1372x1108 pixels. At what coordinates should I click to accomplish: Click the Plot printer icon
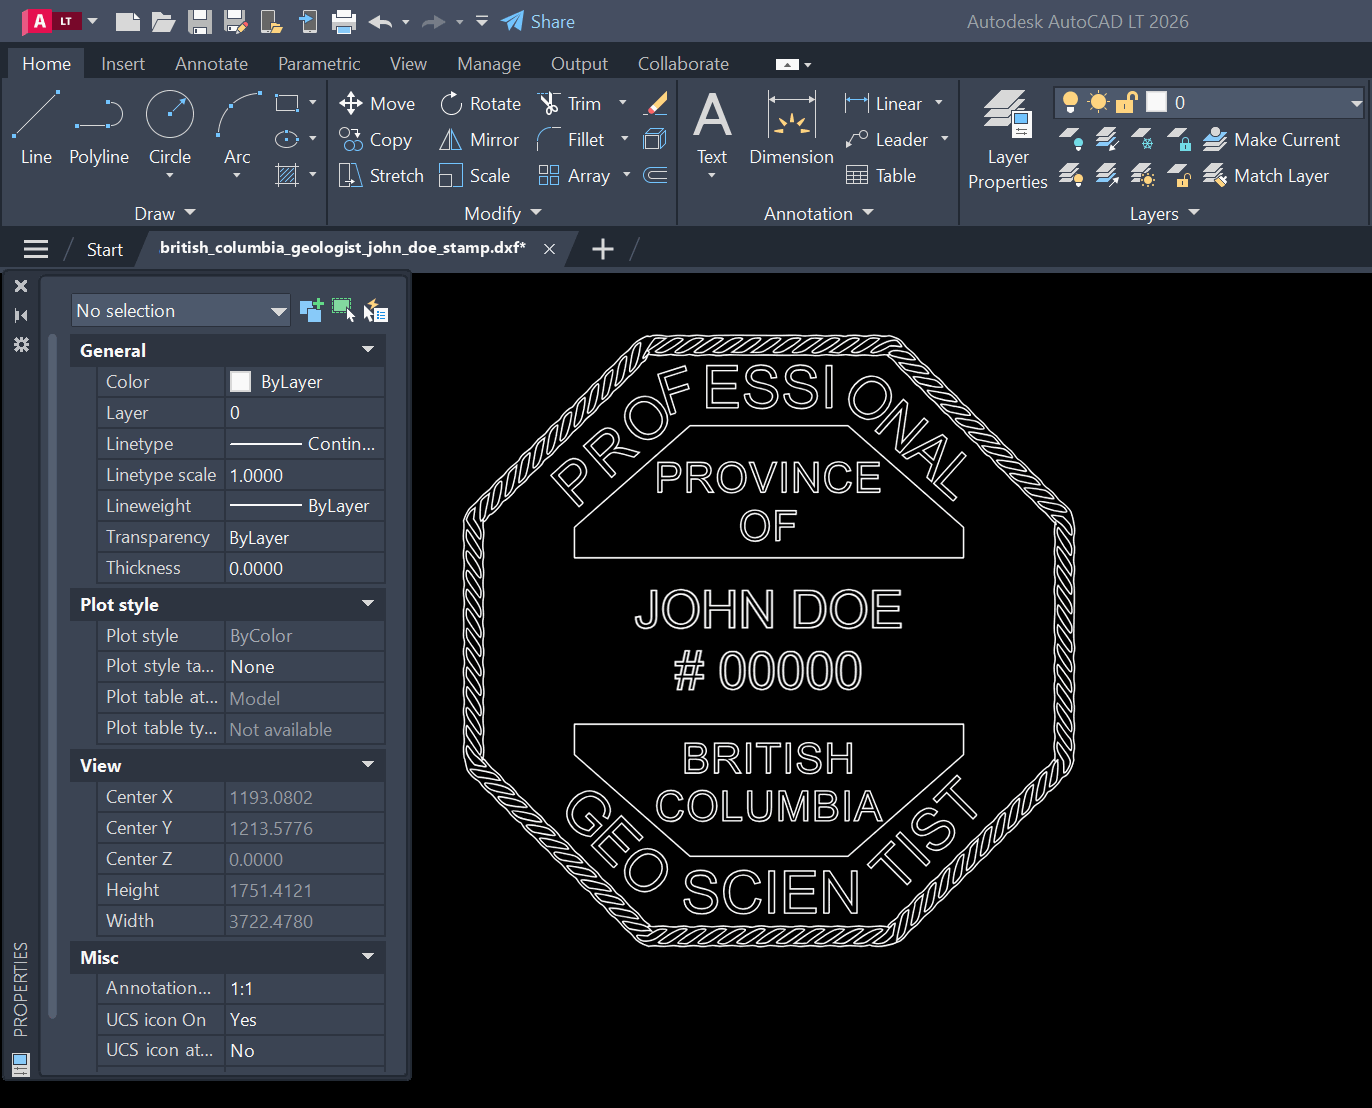coord(343,21)
